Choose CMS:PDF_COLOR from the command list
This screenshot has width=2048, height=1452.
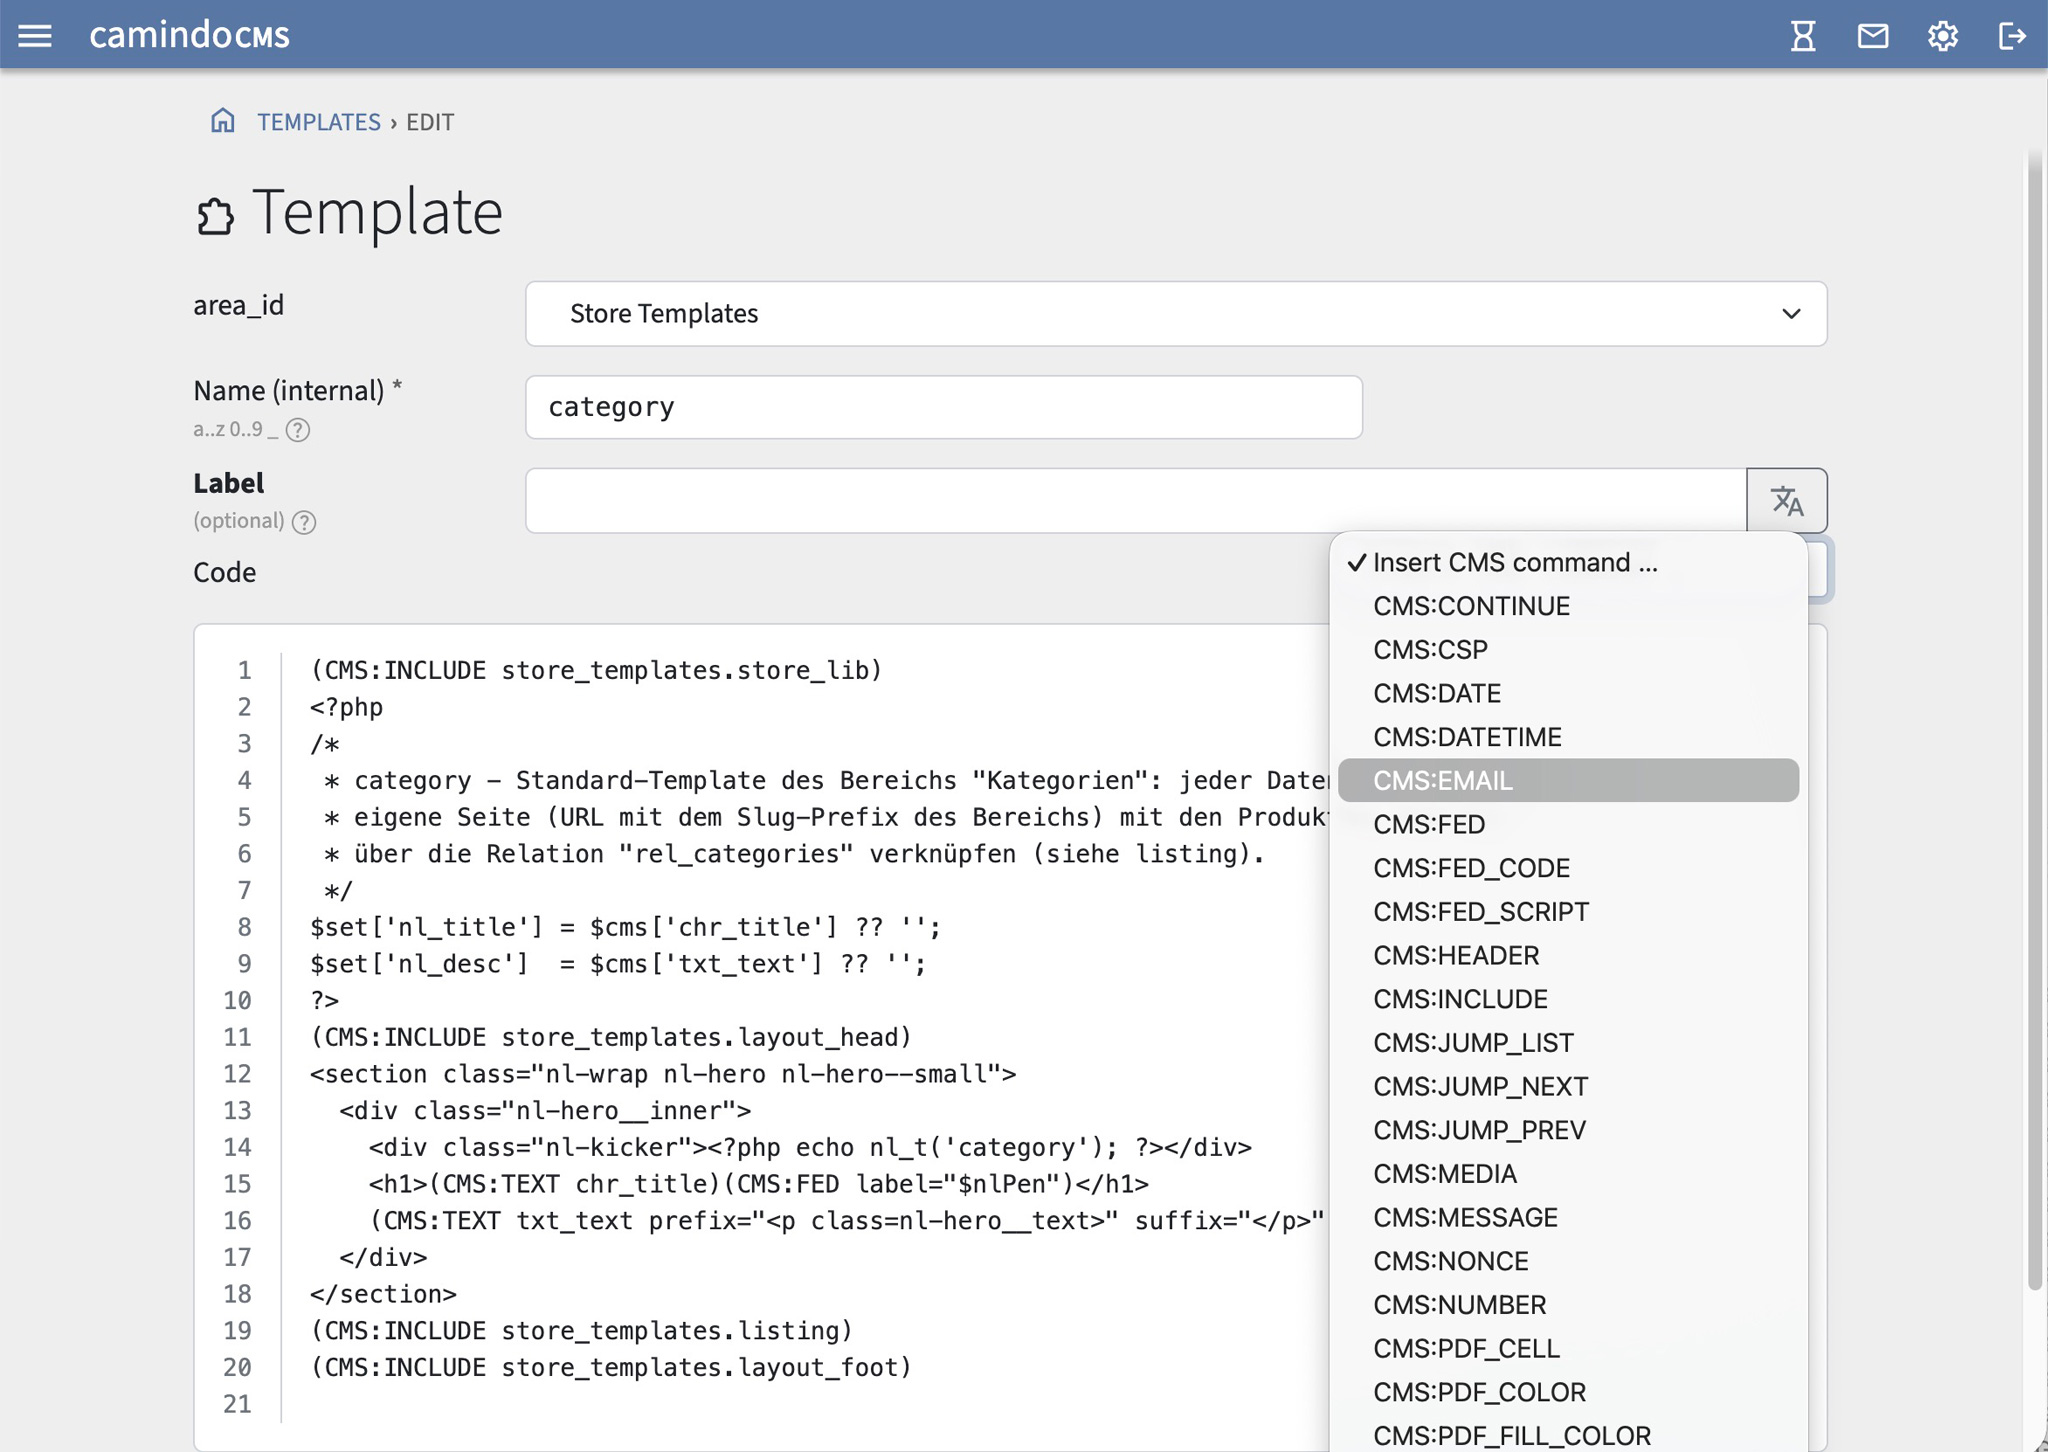pyautogui.click(x=1568, y=1392)
